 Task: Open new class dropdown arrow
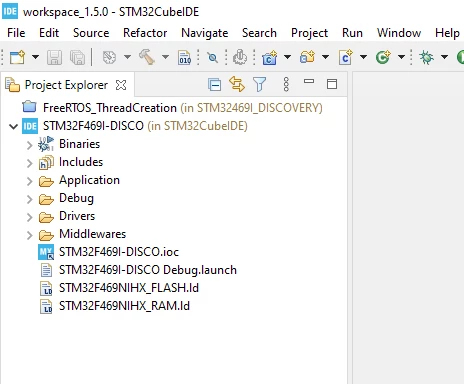click(402, 57)
